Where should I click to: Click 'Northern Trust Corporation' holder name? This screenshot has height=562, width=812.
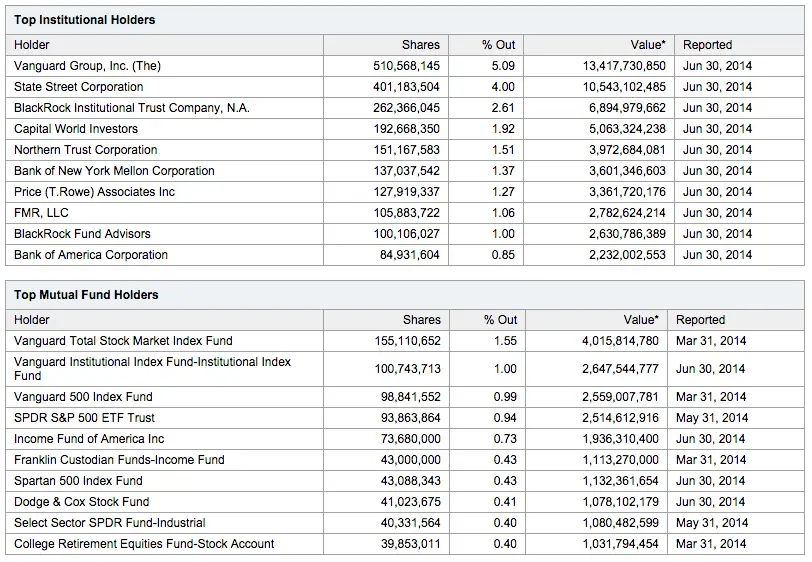pyautogui.click(x=85, y=150)
